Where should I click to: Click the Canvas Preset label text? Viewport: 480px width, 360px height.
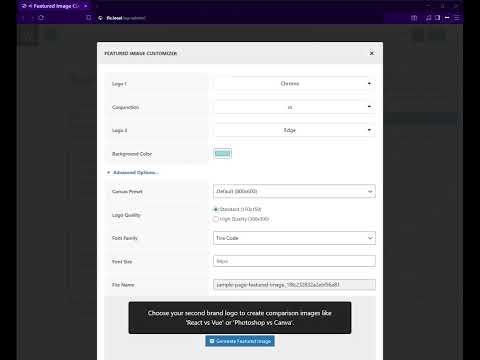127,191
